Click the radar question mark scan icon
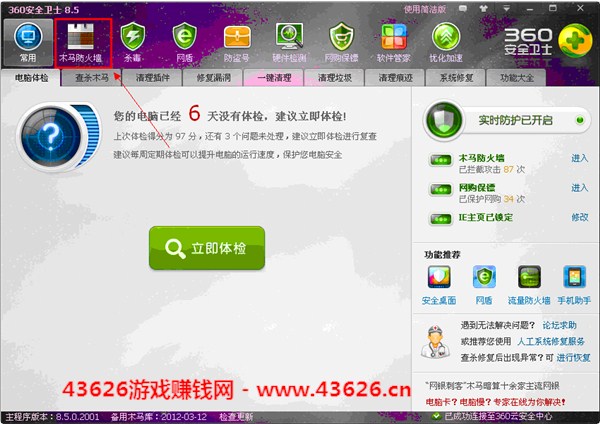This screenshot has width=600, height=424. tap(52, 137)
